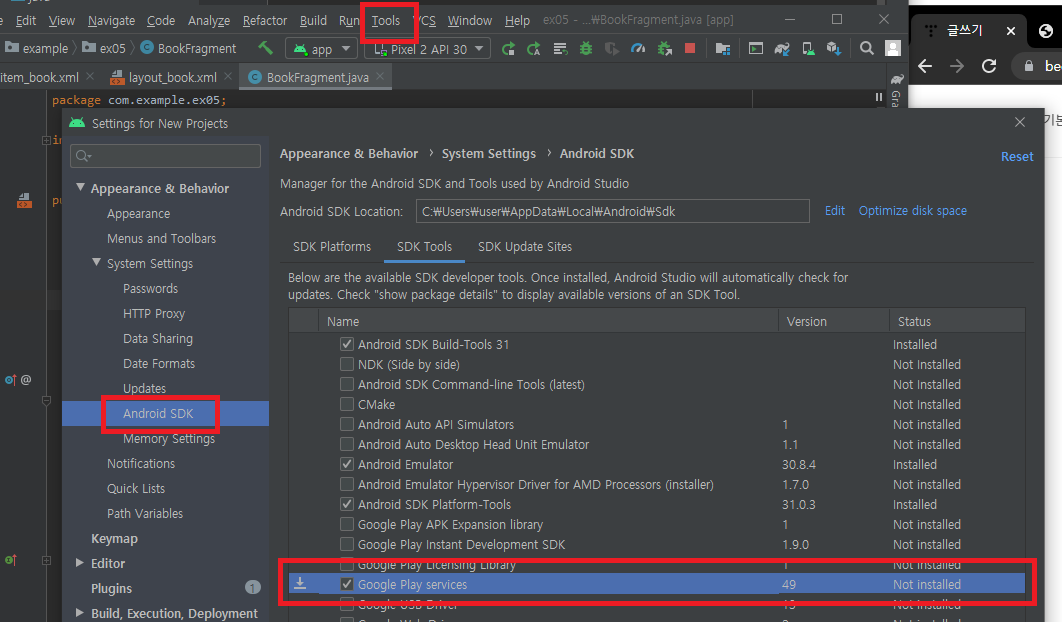Close the layout_book.xml editor tab
Screen dimensions: 1062x622
pos(228,77)
